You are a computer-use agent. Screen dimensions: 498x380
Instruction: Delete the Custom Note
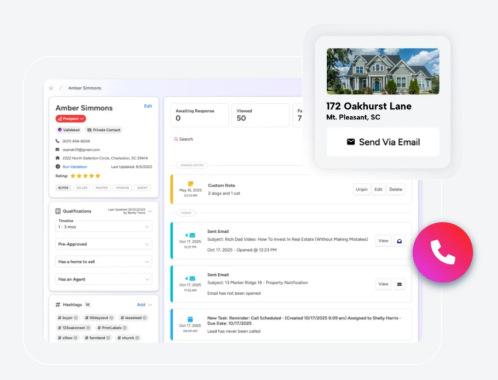point(396,189)
